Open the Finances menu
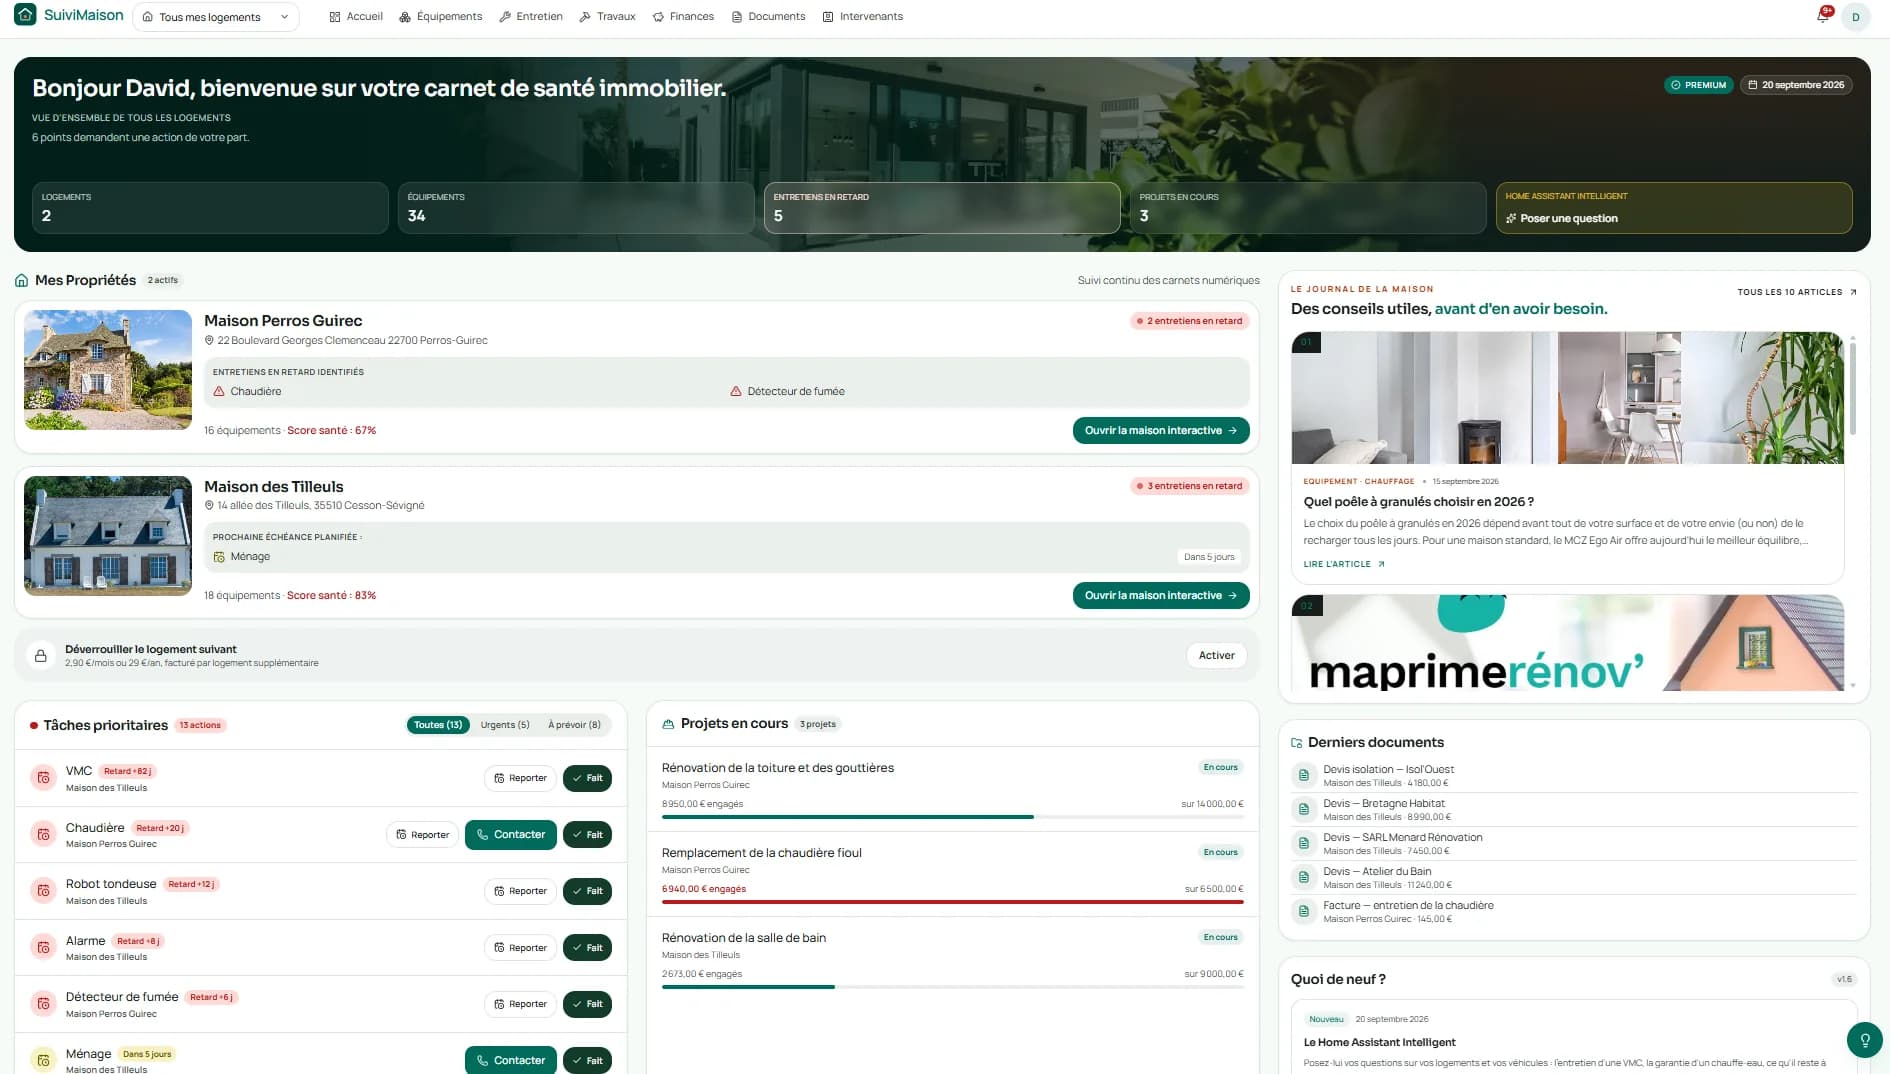Image resolution: width=1890 pixels, height=1074 pixels. 683,16
